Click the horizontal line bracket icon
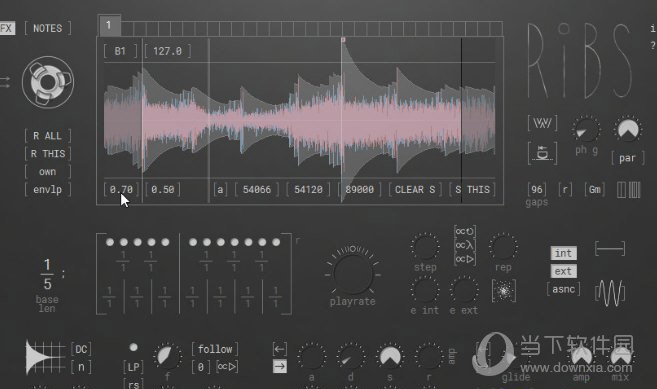The width and height of the screenshot is (657, 389). 610,249
